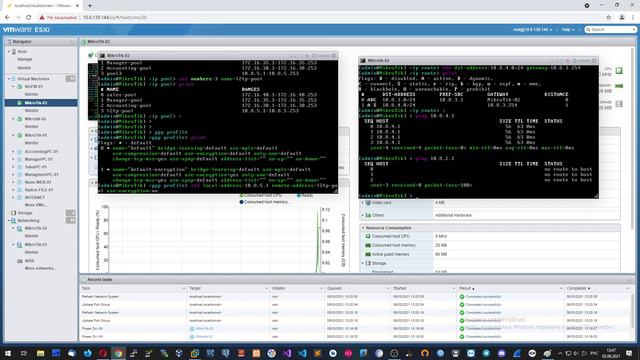
Task: Select MikroTik-02 network under Networking
Action: coord(36,229)
